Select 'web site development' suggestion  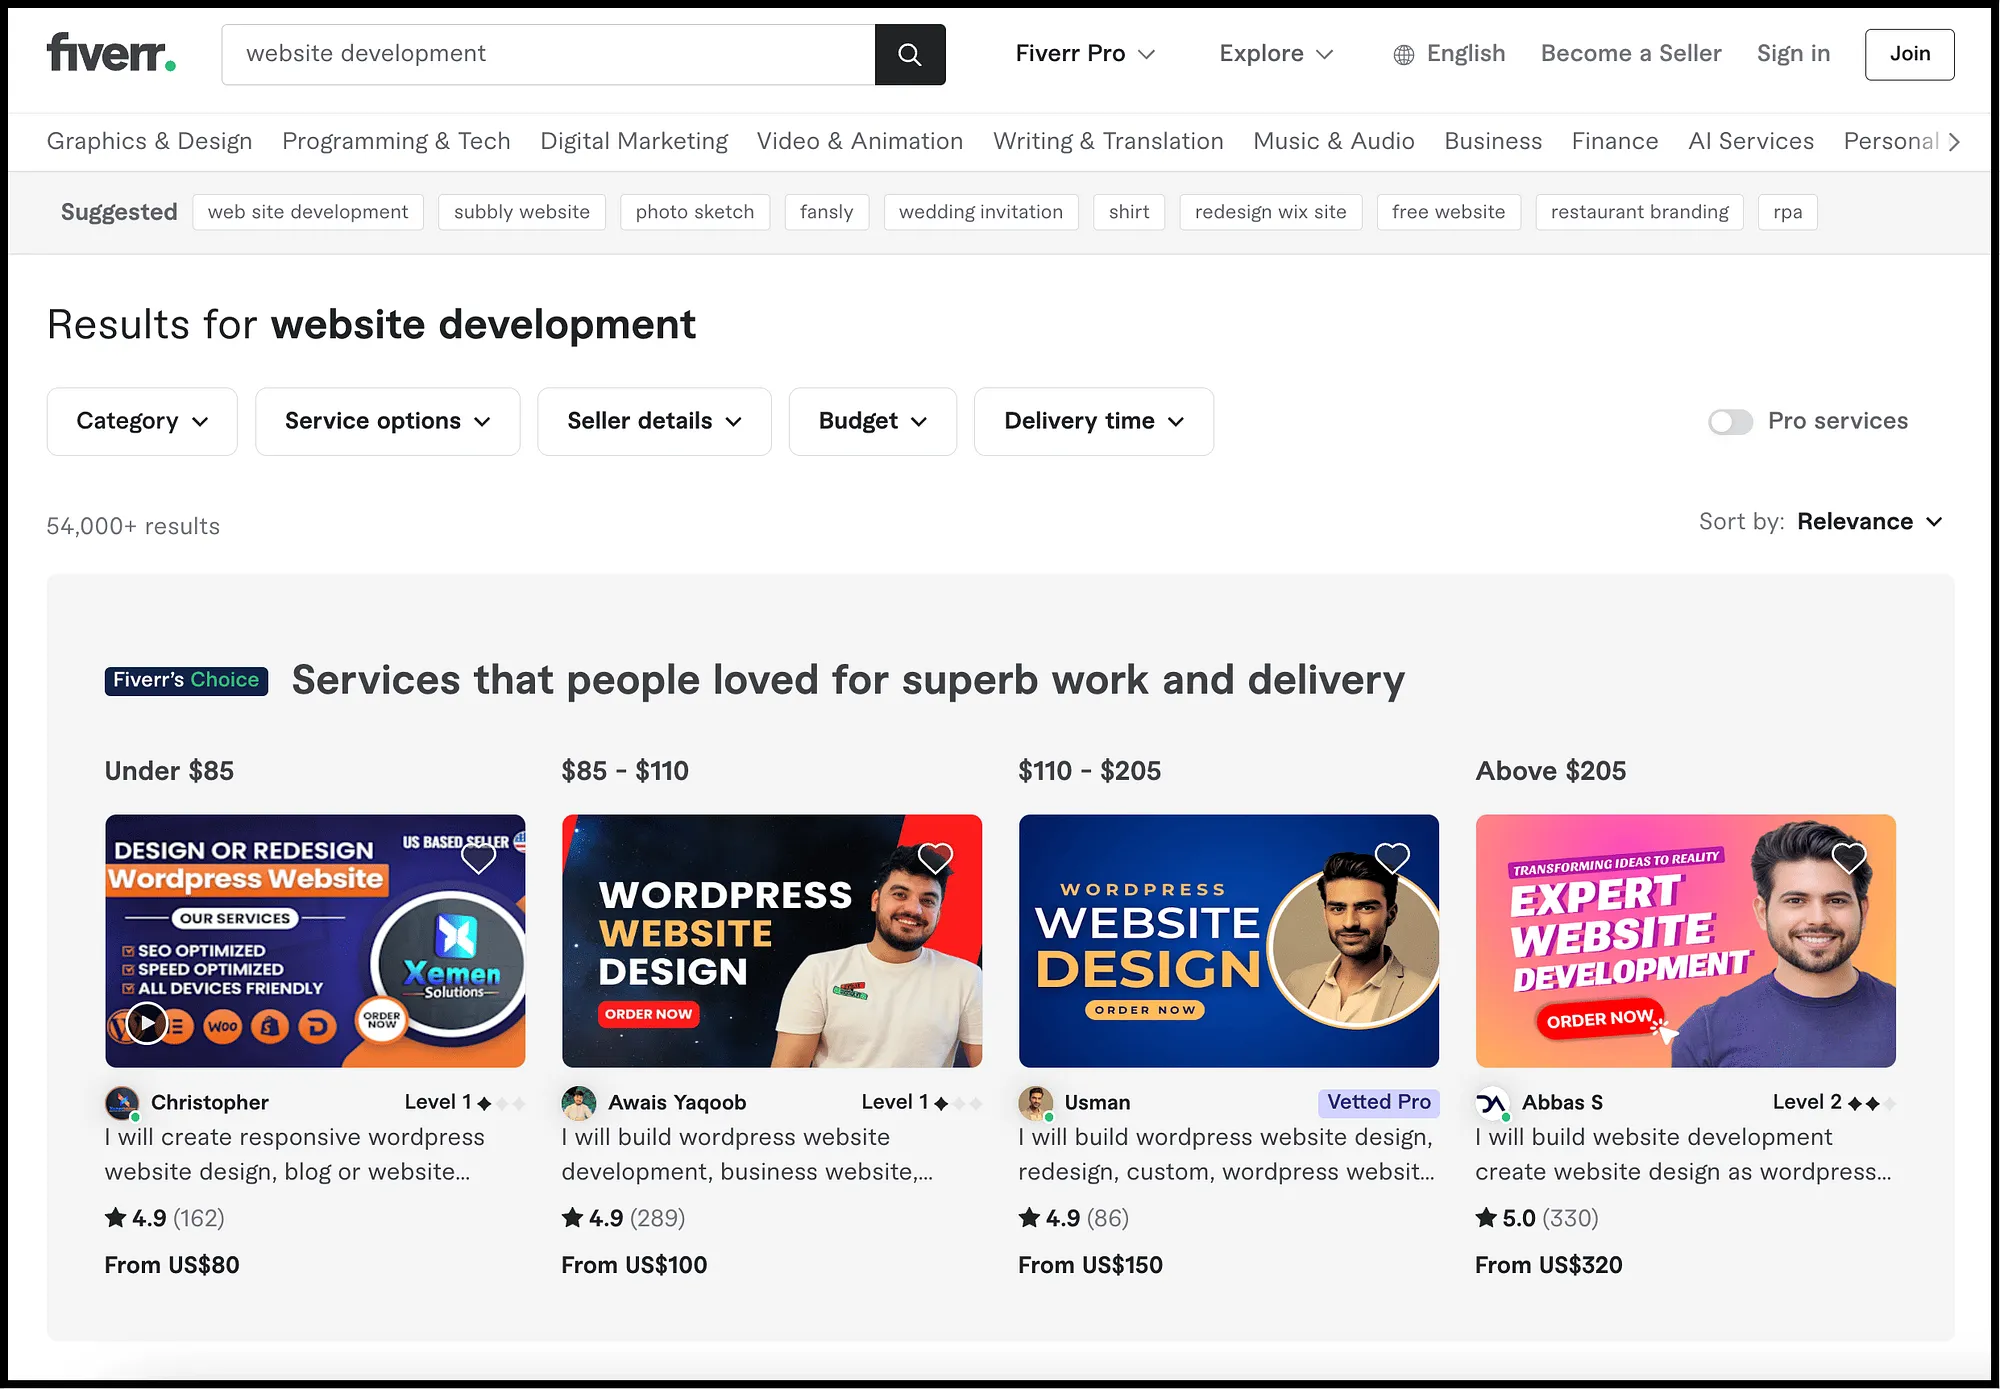308,212
